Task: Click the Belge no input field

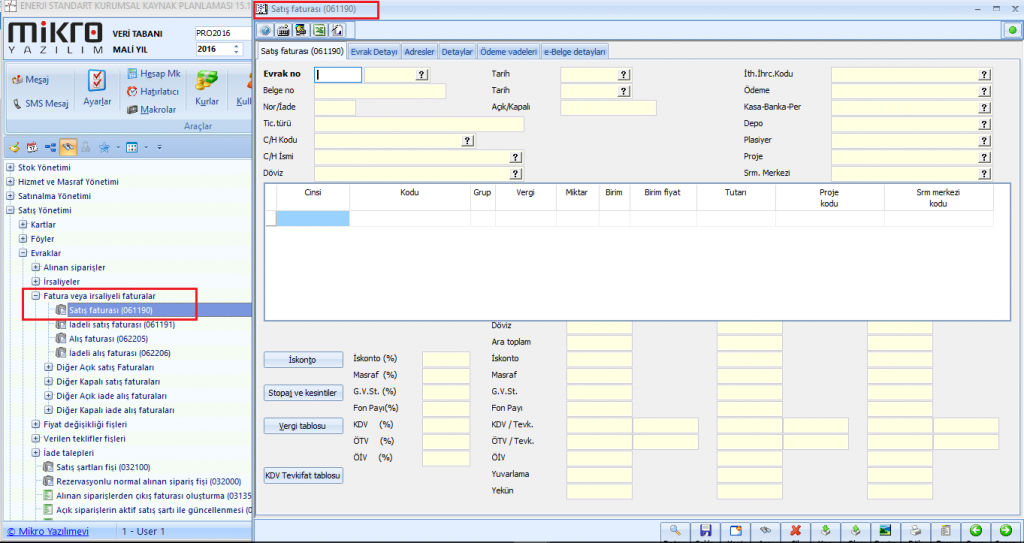Action: coord(380,91)
